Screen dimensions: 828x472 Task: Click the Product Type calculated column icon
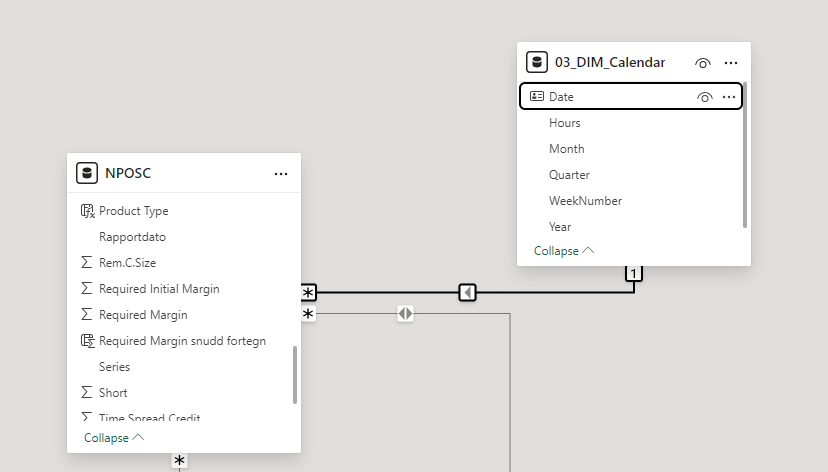point(88,211)
